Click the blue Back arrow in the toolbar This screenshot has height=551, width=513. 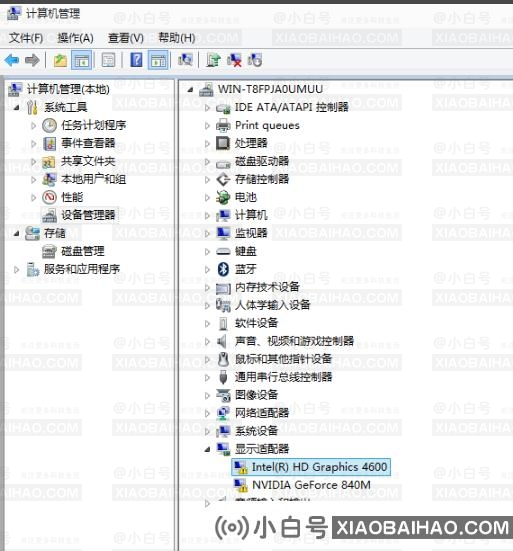[x=12, y=60]
